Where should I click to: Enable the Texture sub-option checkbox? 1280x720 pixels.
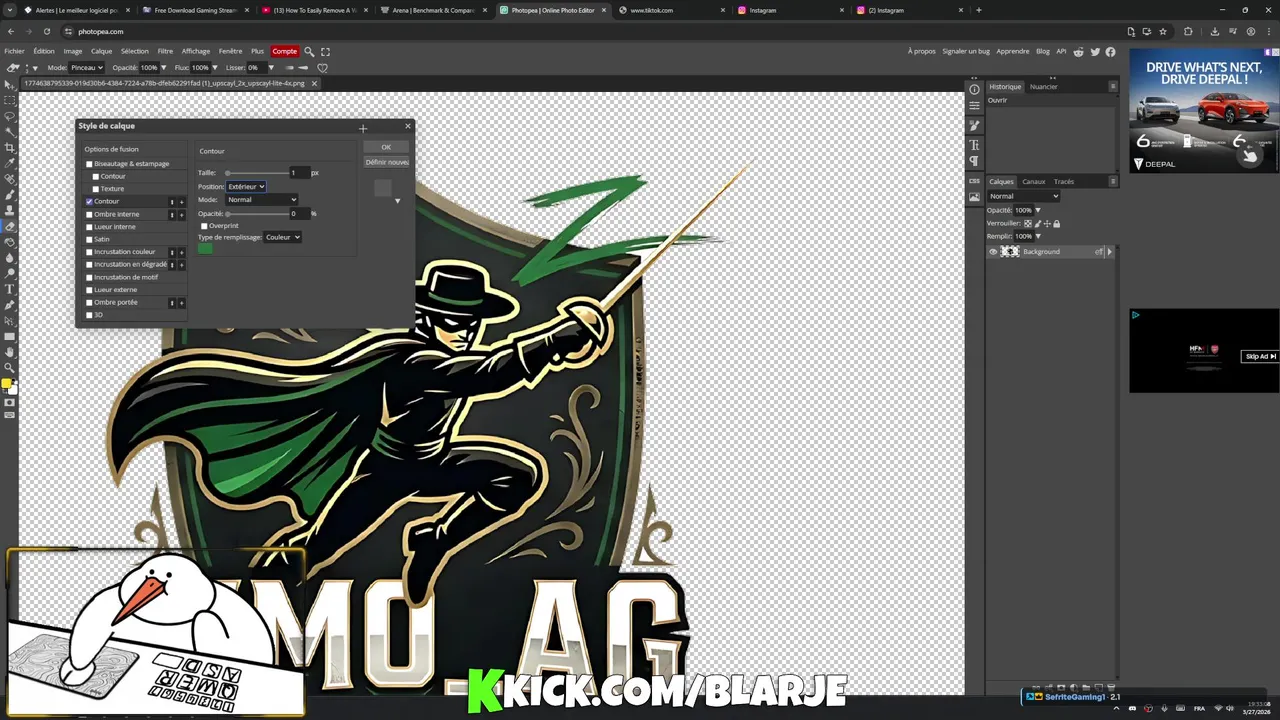click(x=96, y=189)
